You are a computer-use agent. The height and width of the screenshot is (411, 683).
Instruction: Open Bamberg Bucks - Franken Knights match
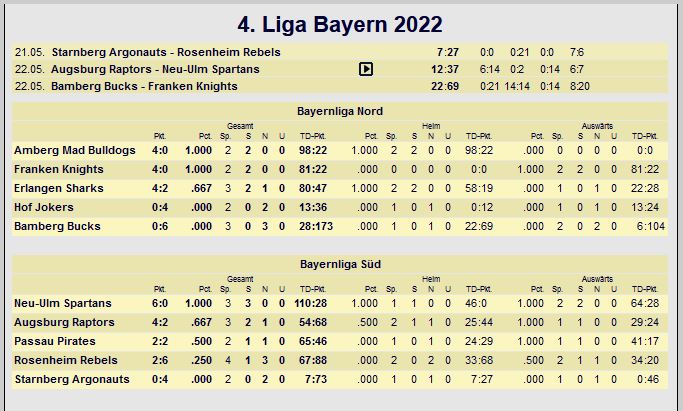pyautogui.click(x=144, y=86)
